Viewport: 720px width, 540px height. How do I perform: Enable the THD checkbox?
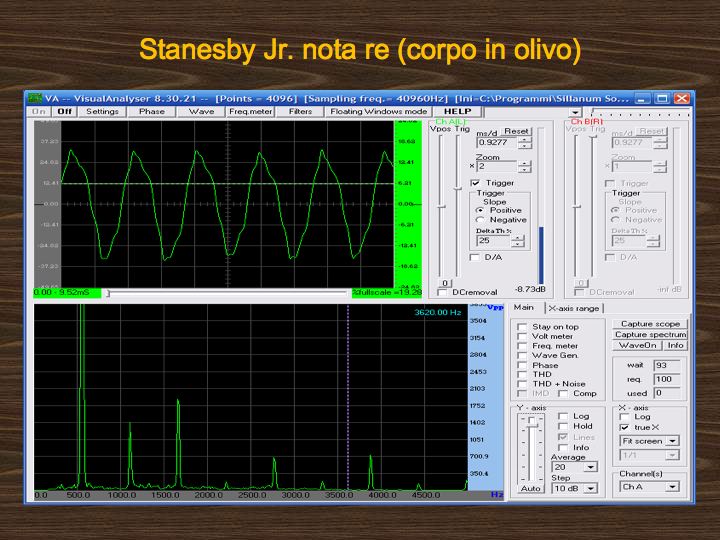point(521,374)
